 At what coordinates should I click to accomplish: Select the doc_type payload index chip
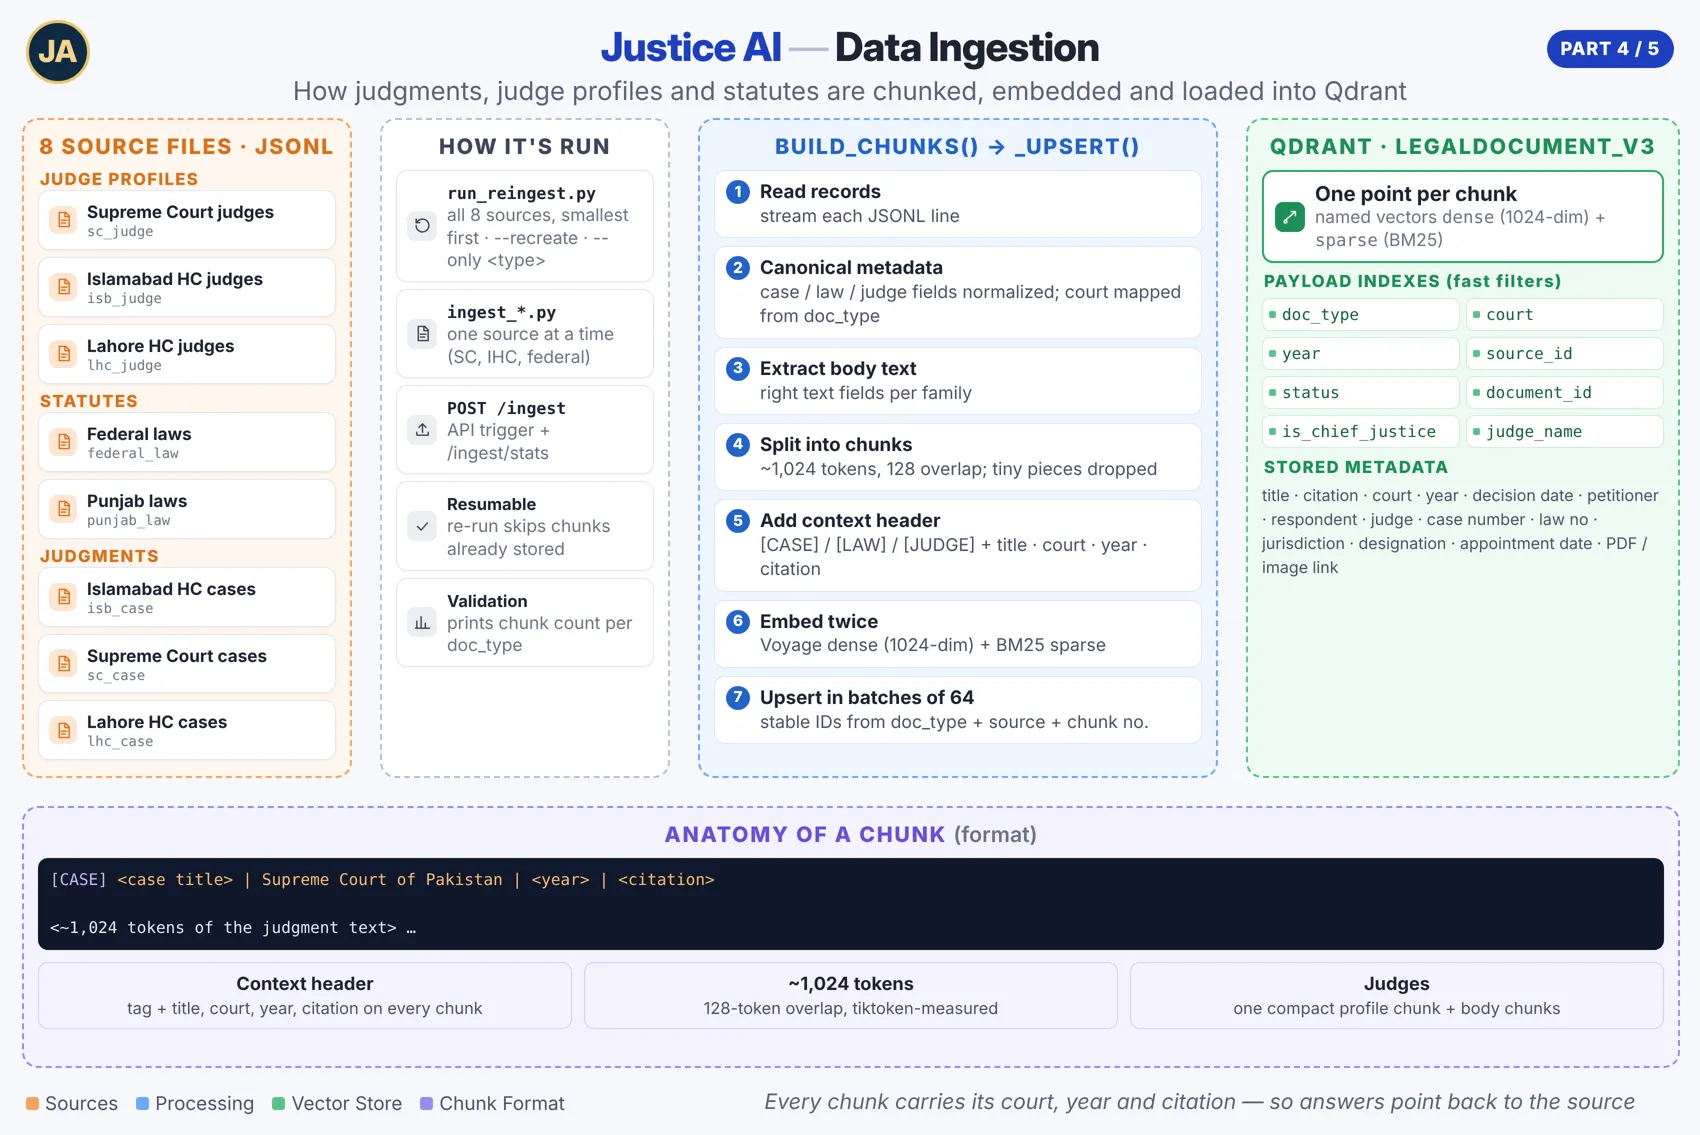[1361, 314]
